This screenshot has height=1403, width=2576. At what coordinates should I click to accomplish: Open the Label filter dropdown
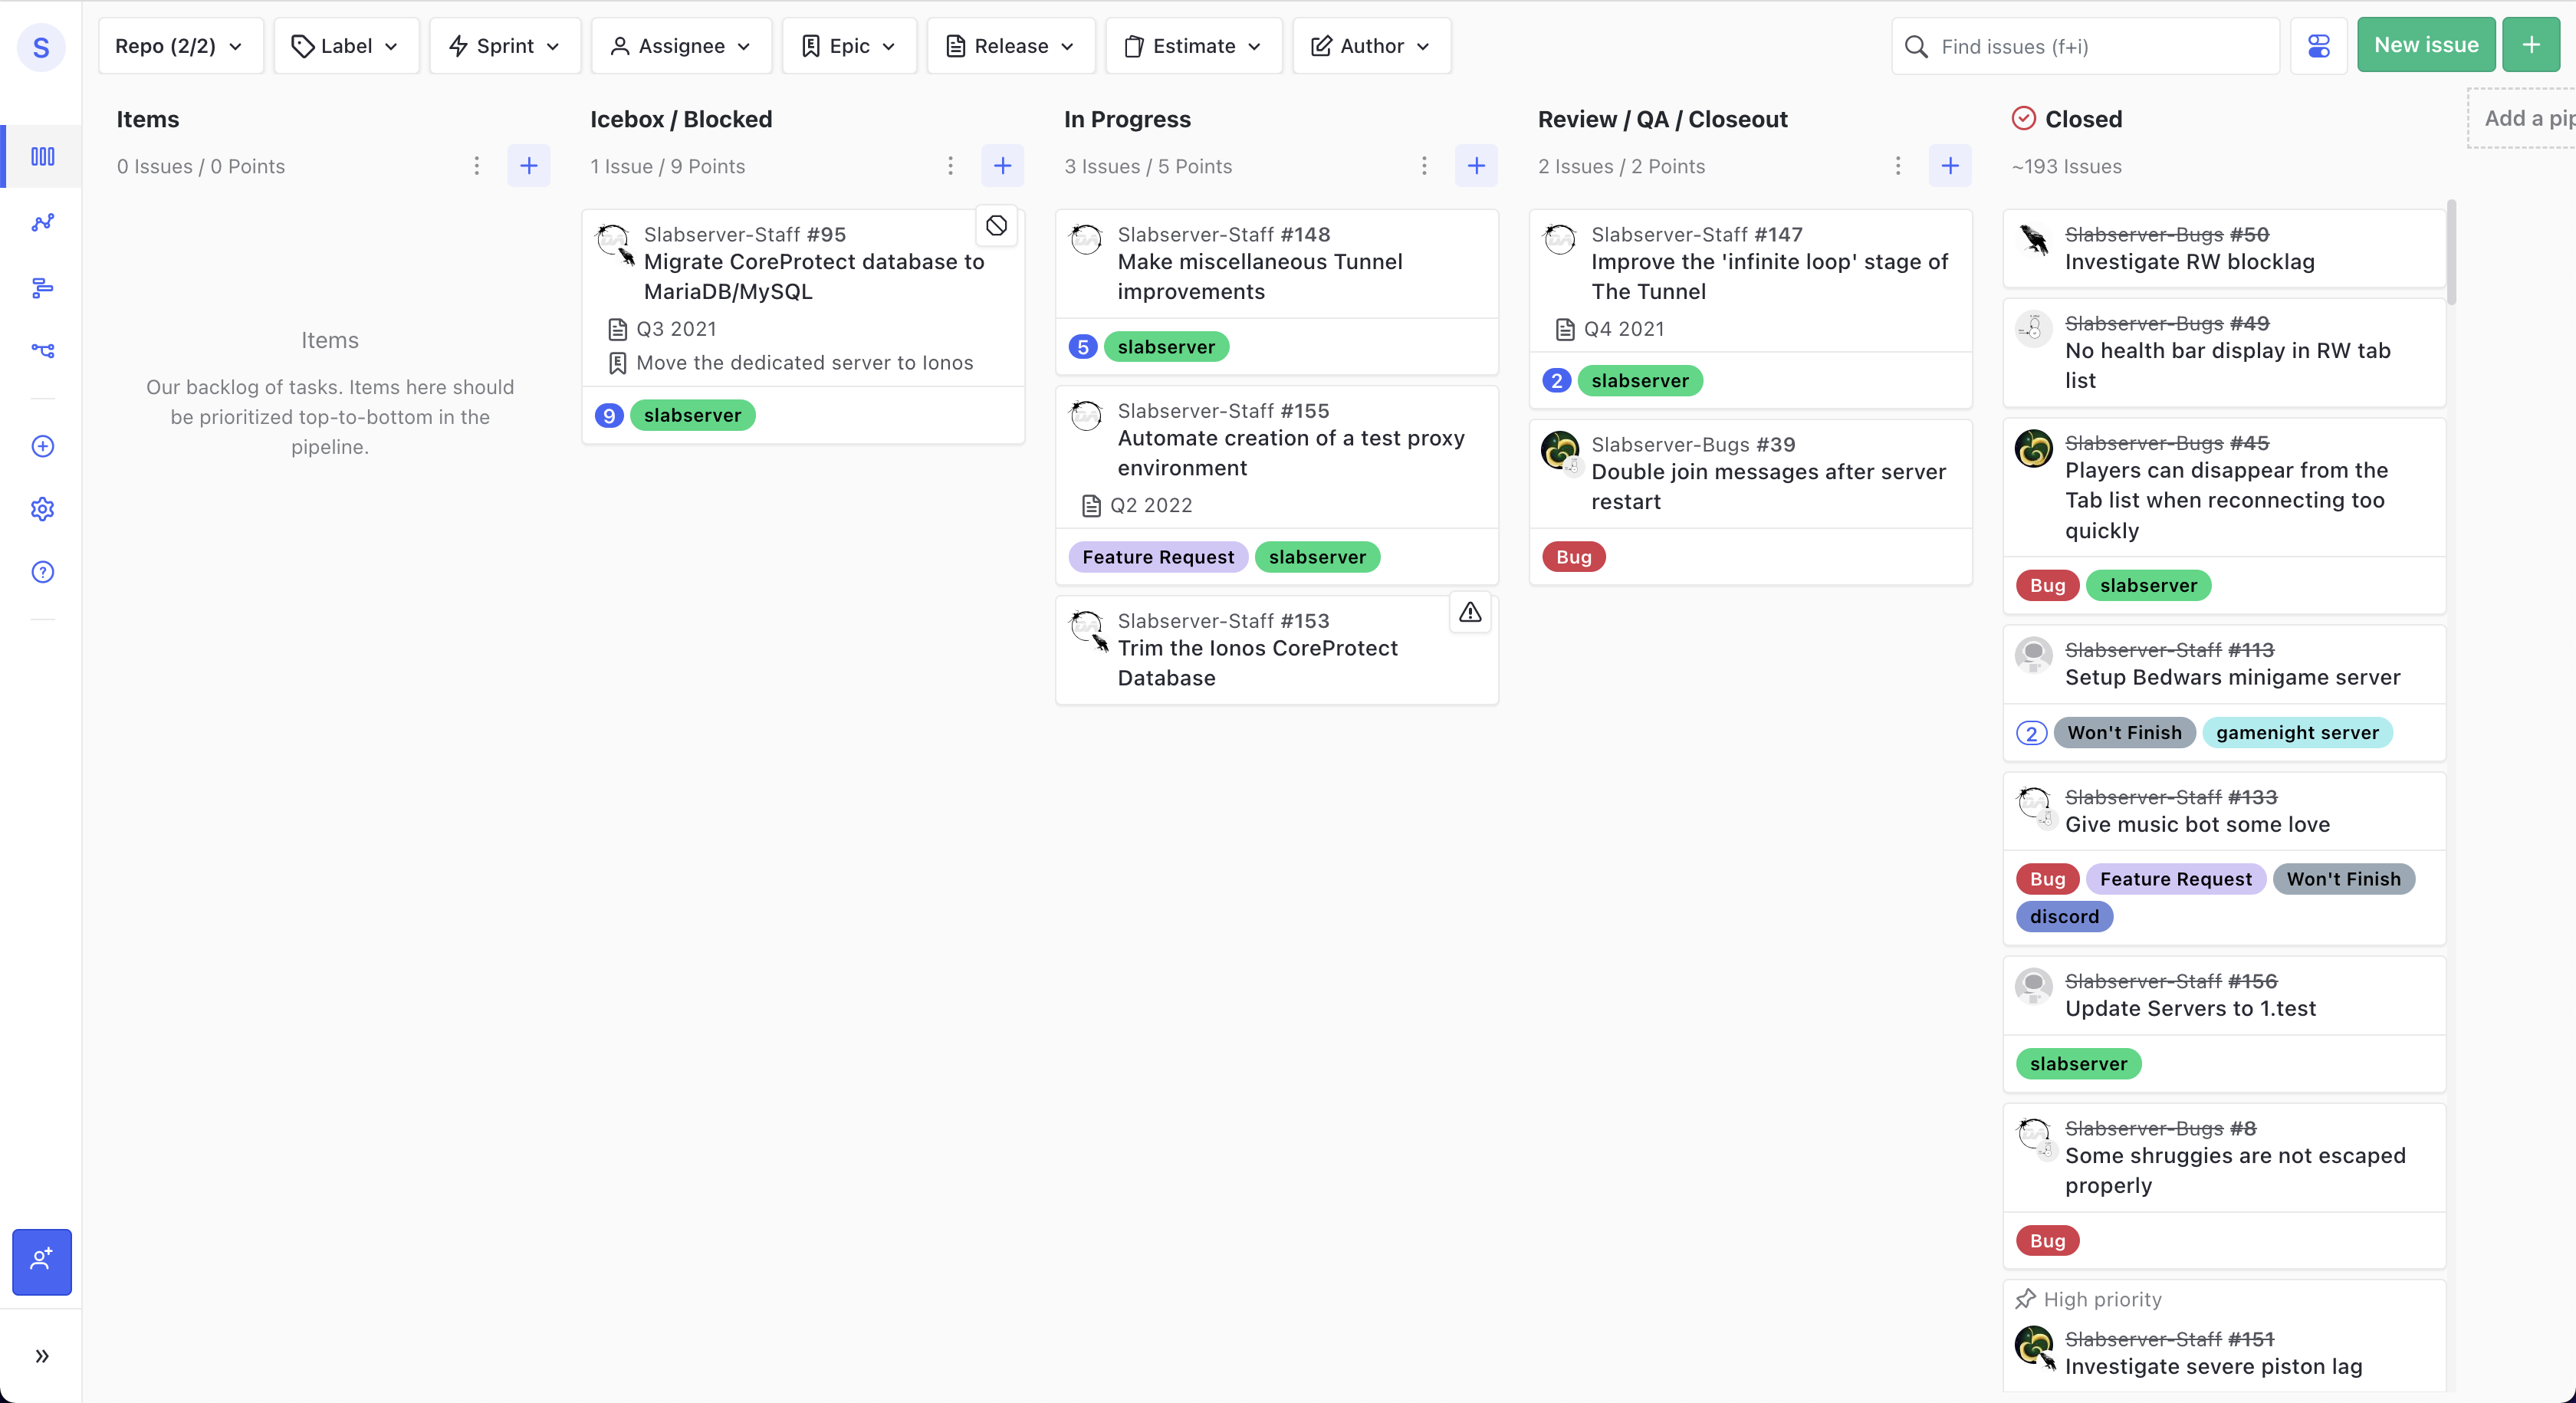pos(346,46)
